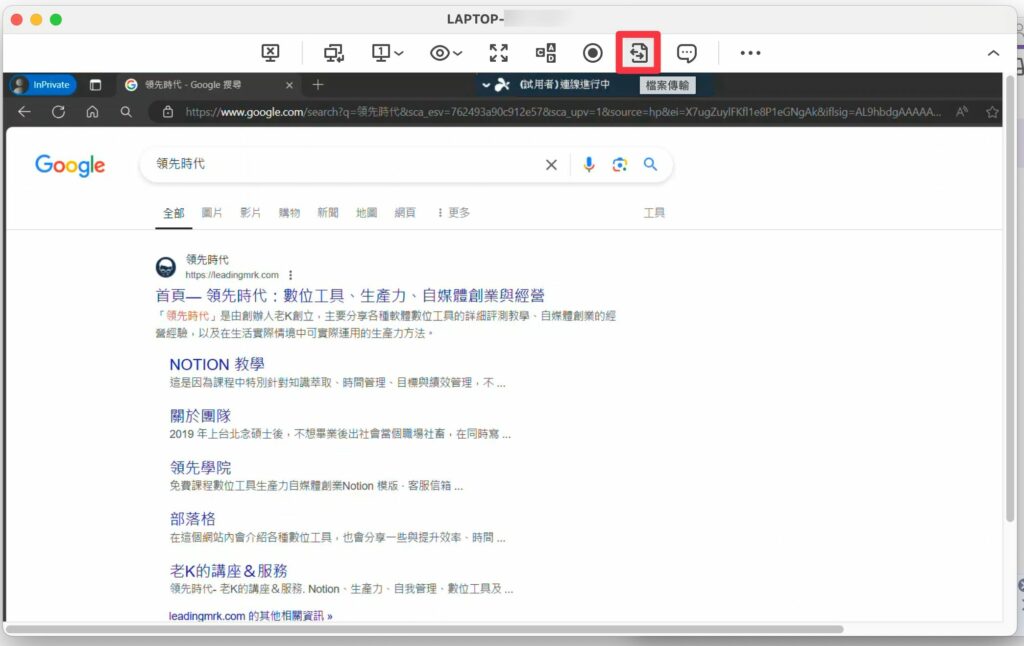1024x646 pixels.
Task: Open a new browser tab with the plus button
Action: [317, 85]
